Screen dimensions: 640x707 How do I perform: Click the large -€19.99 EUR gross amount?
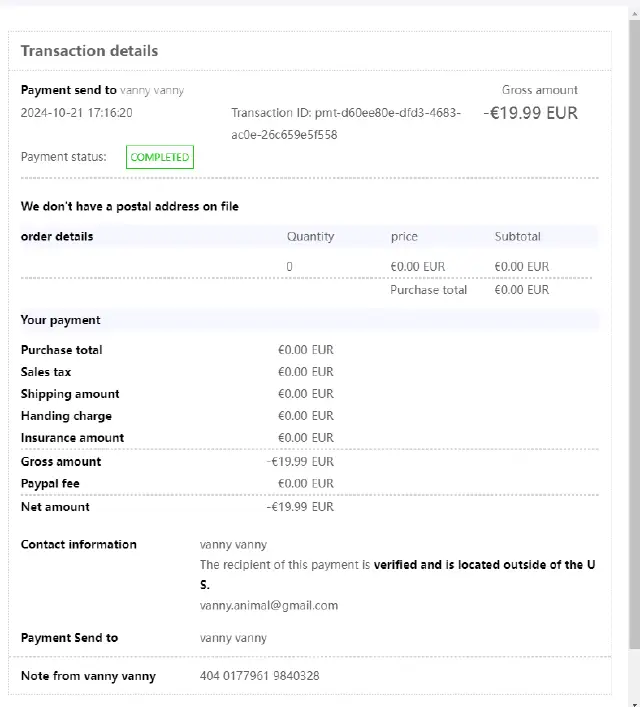point(531,113)
